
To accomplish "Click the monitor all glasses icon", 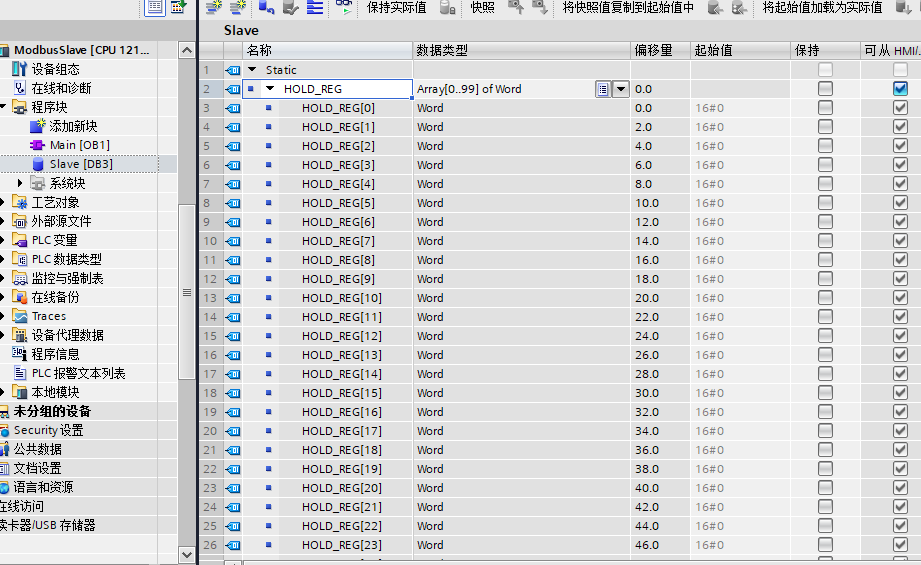I will click(x=343, y=8).
